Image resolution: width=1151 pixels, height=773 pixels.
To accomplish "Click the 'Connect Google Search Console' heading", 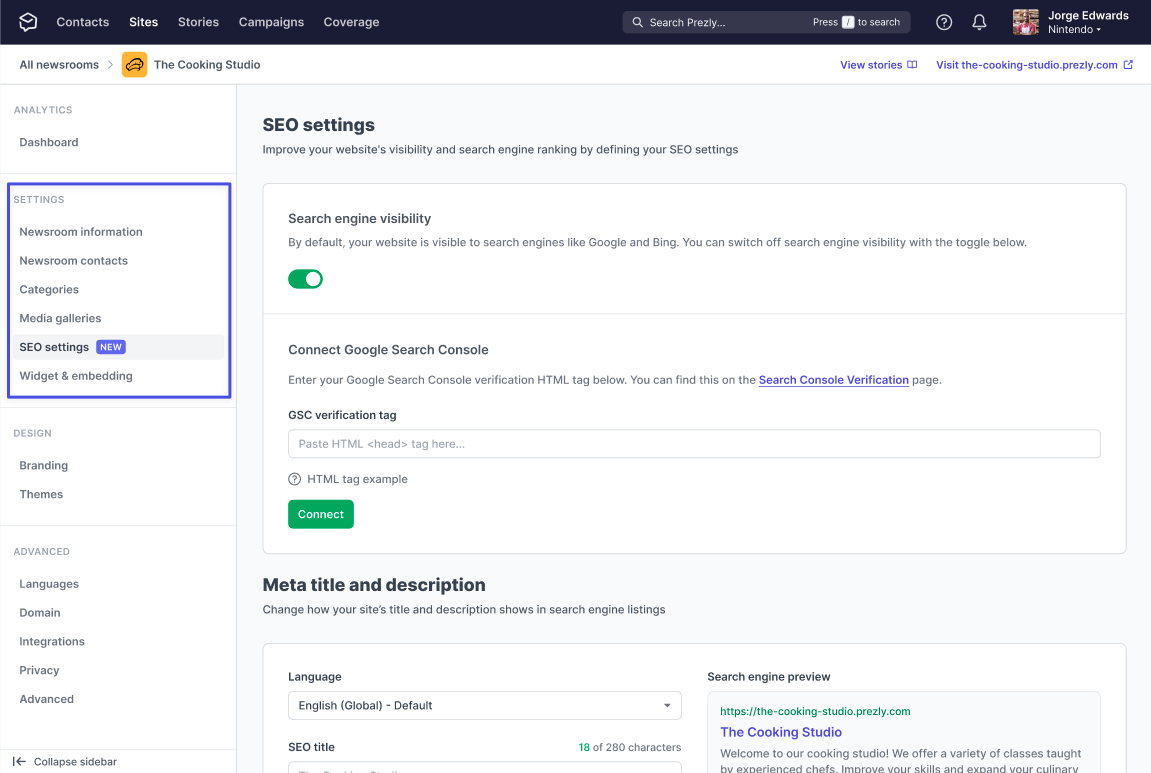I will point(388,350).
